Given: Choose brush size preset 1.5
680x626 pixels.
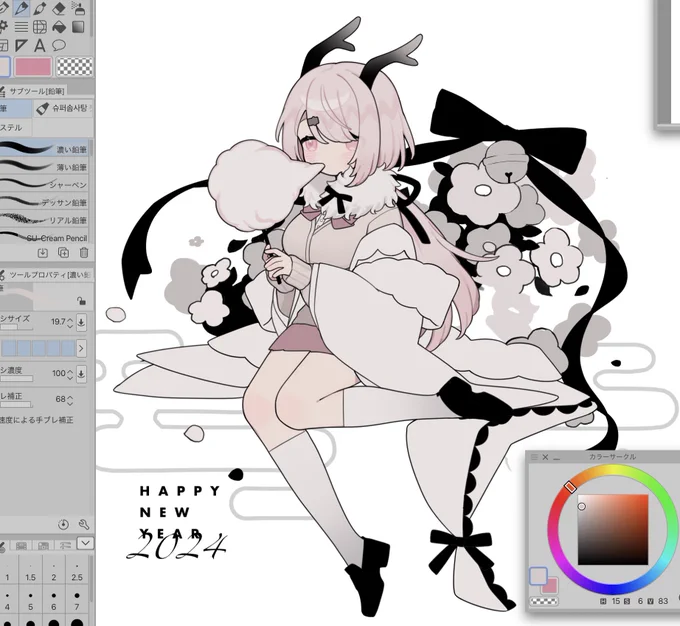Looking at the screenshot, I should [x=30, y=572].
